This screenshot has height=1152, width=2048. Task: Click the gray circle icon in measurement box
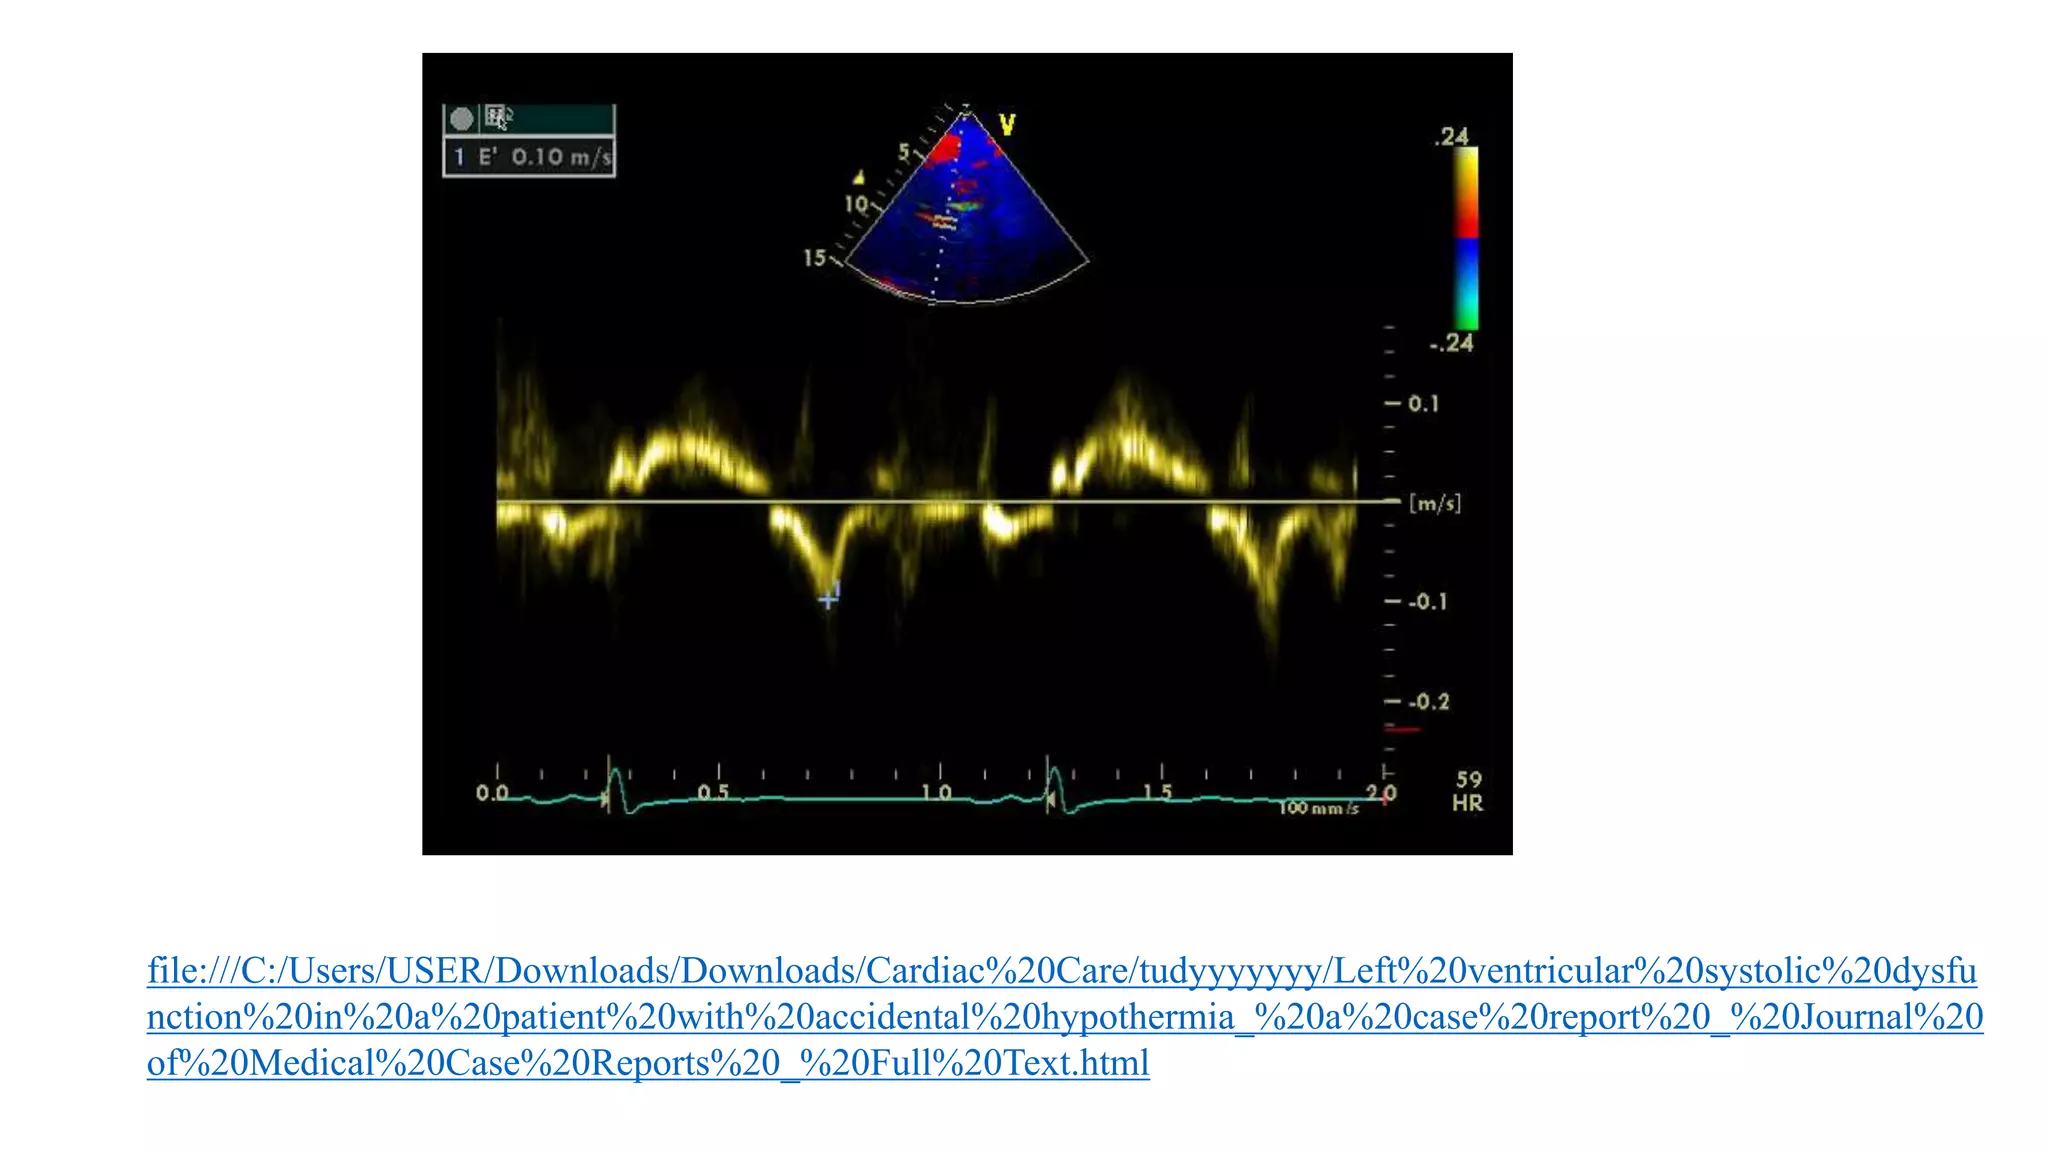pos(461,119)
